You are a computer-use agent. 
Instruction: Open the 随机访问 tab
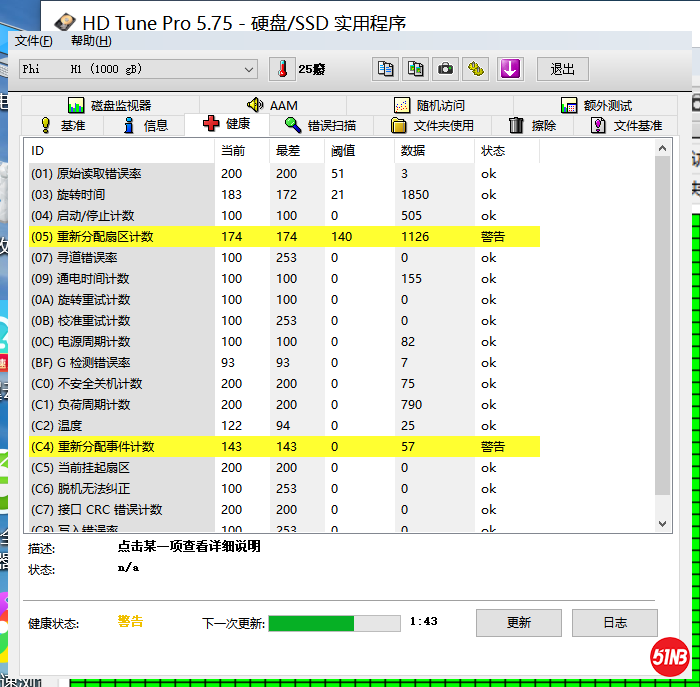pos(429,105)
